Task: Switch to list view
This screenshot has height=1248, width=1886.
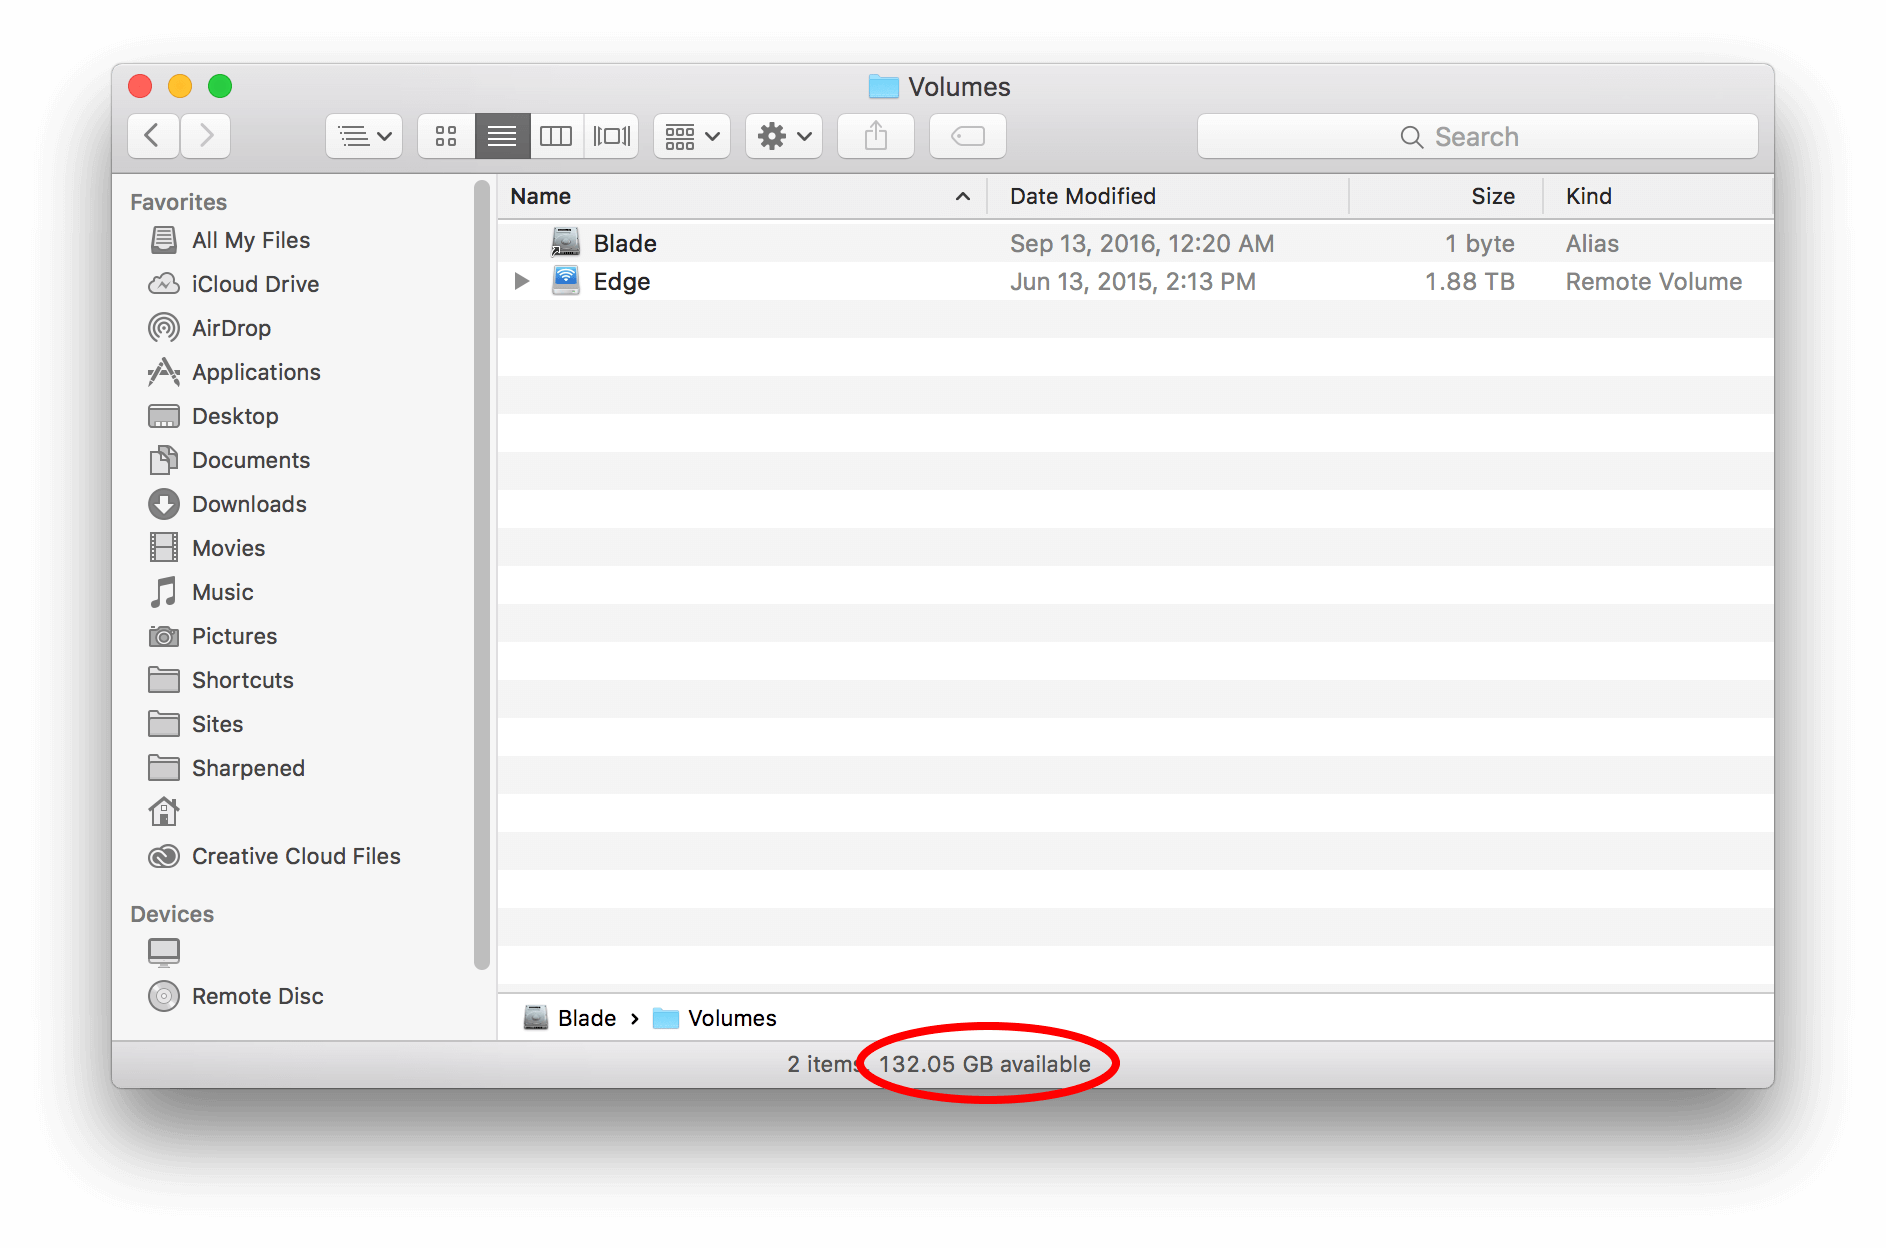Action: coord(502,136)
